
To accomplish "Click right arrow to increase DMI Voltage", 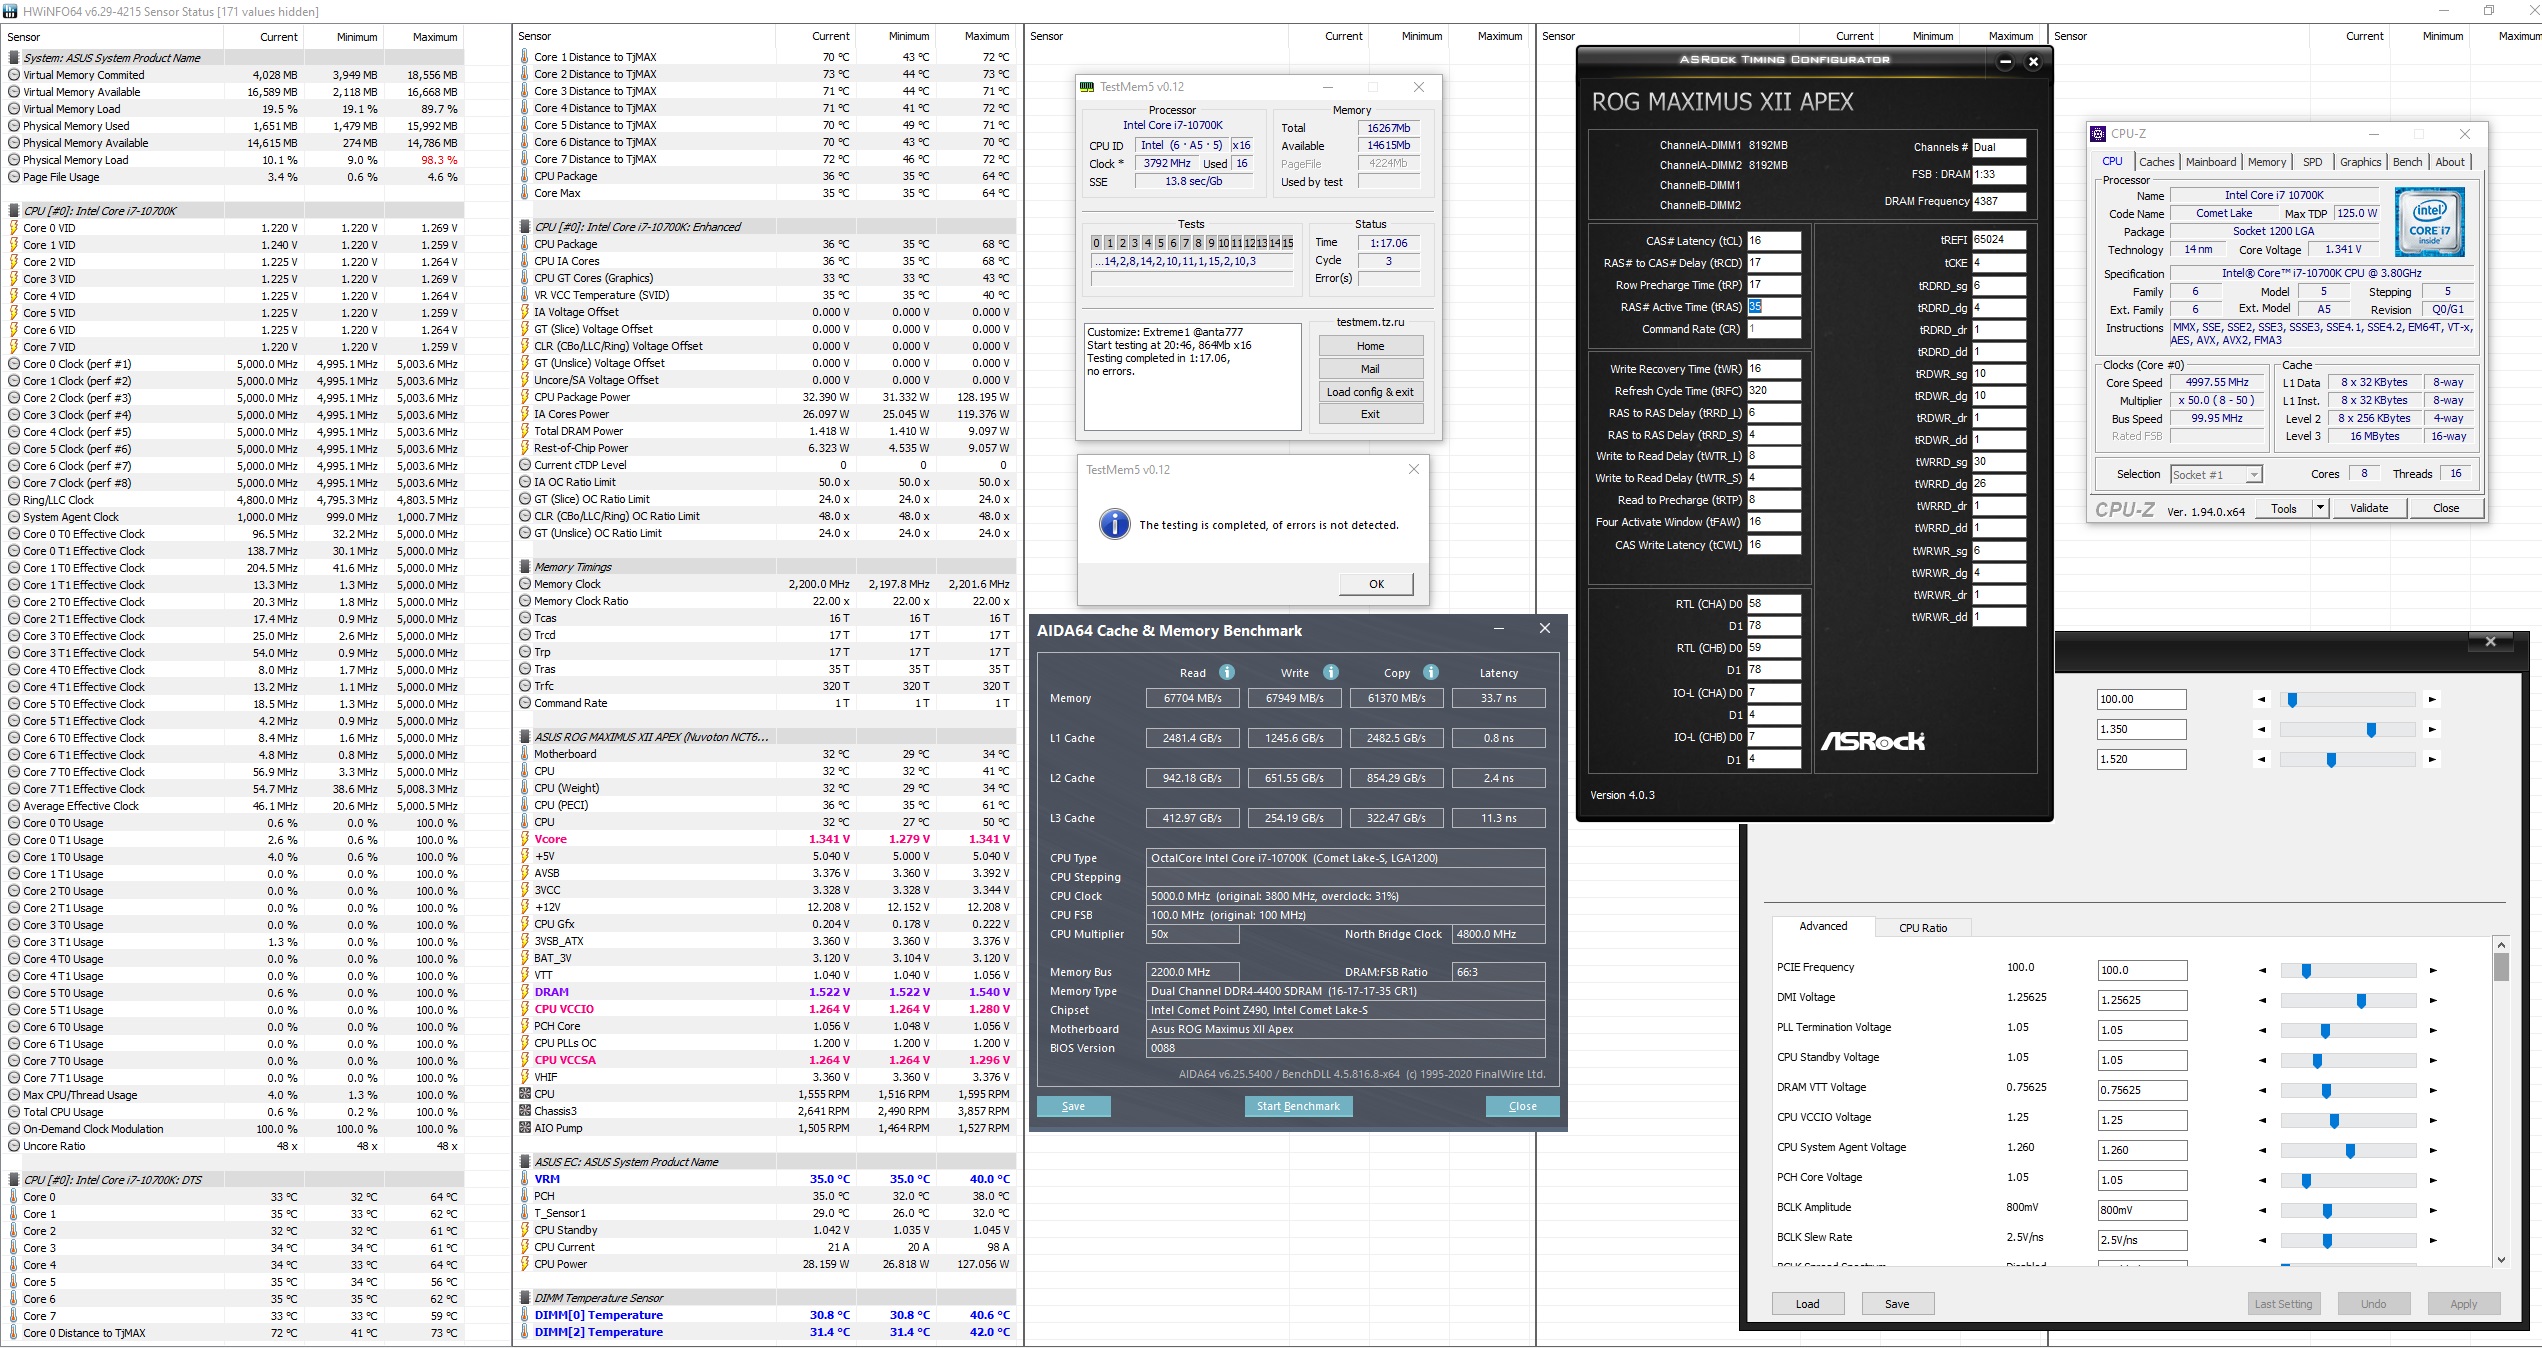I will click(x=2433, y=1000).
